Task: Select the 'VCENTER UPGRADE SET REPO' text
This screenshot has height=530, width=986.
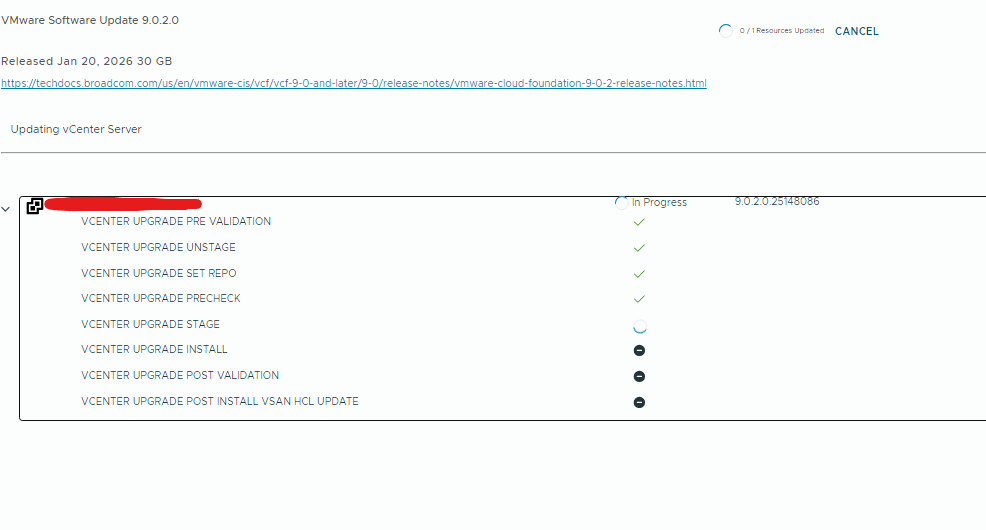Action: (x=158, y=273)
